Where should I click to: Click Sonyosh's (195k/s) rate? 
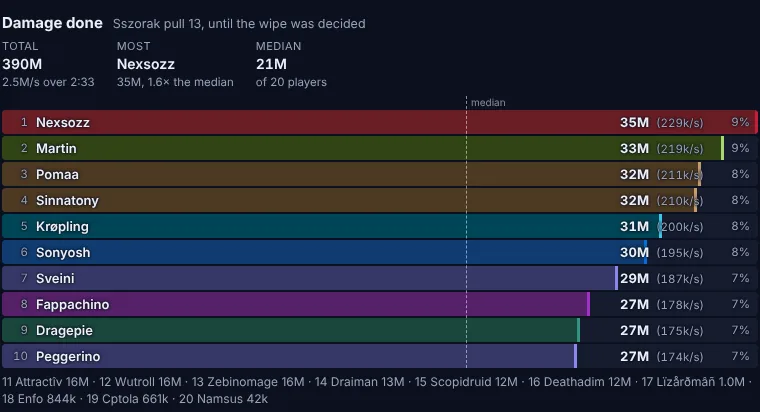point(680,253)
